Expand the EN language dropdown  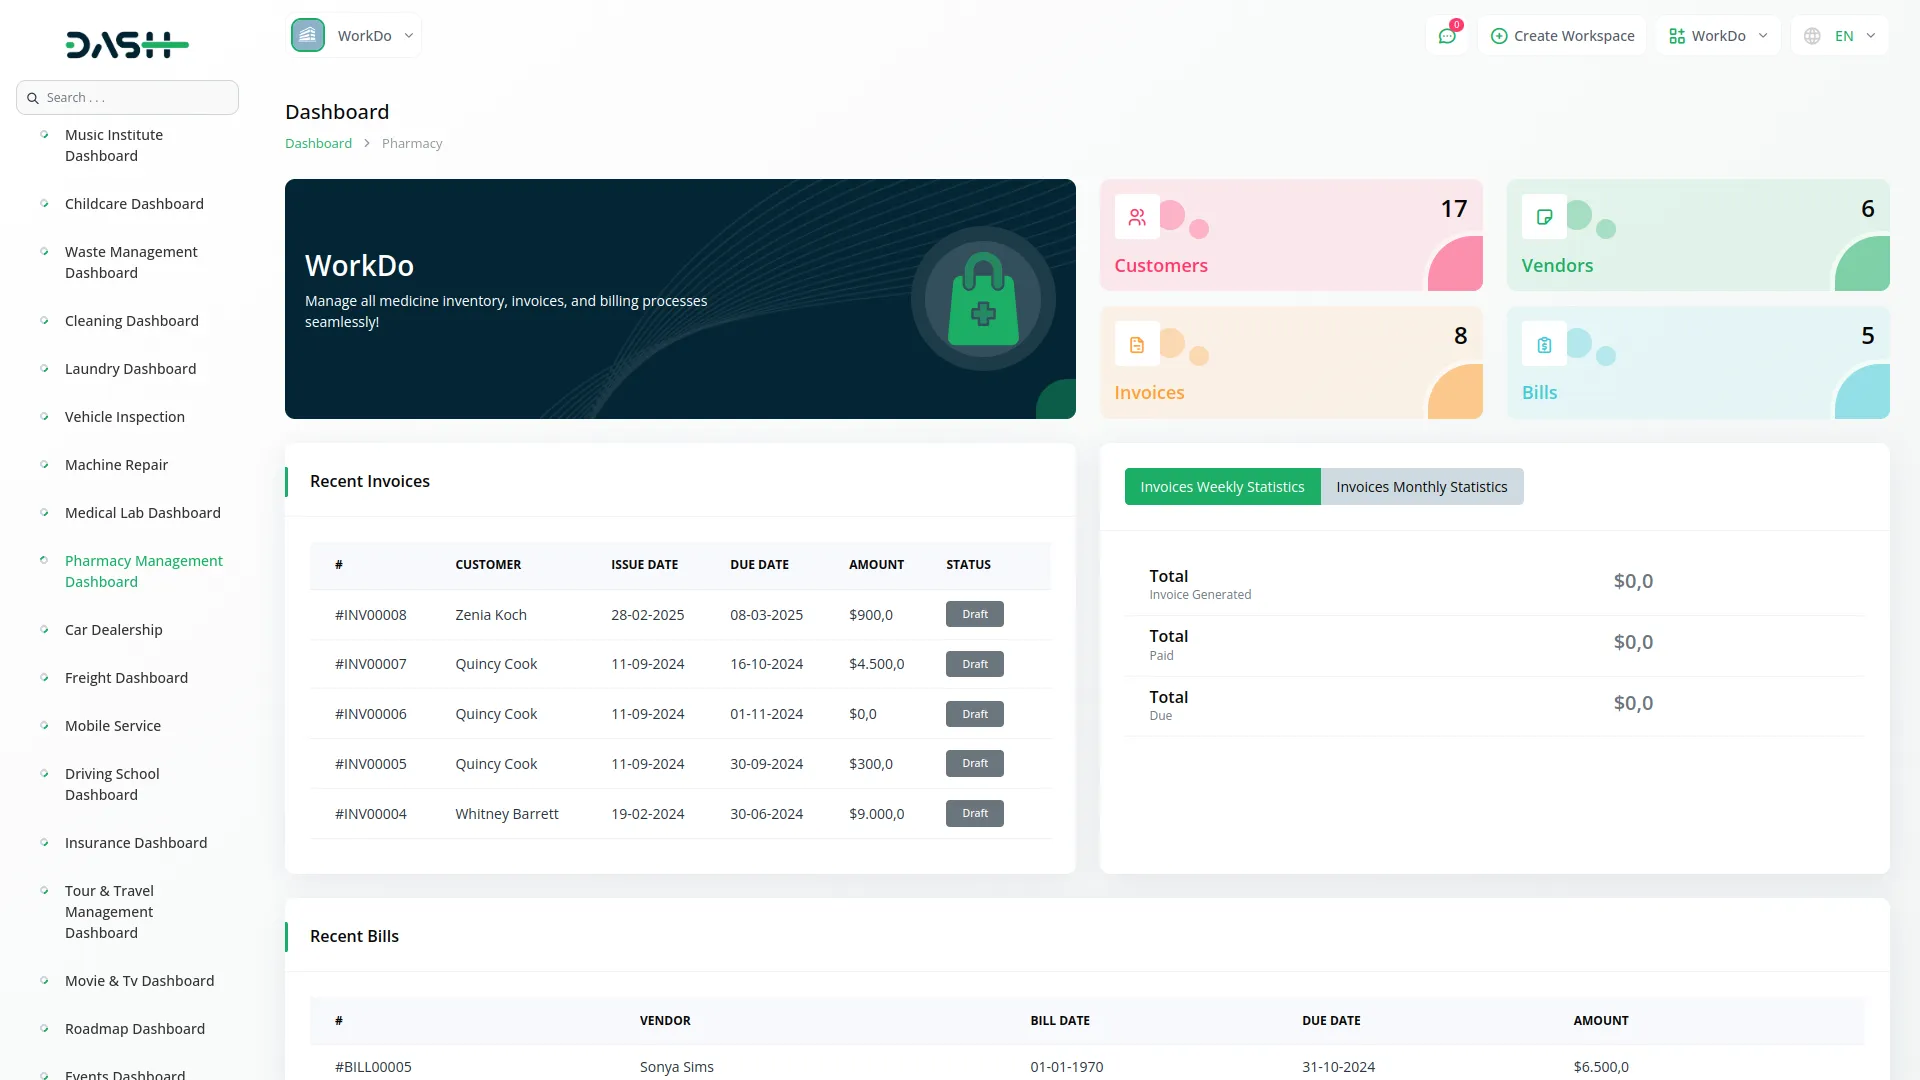coord(1838,35)
